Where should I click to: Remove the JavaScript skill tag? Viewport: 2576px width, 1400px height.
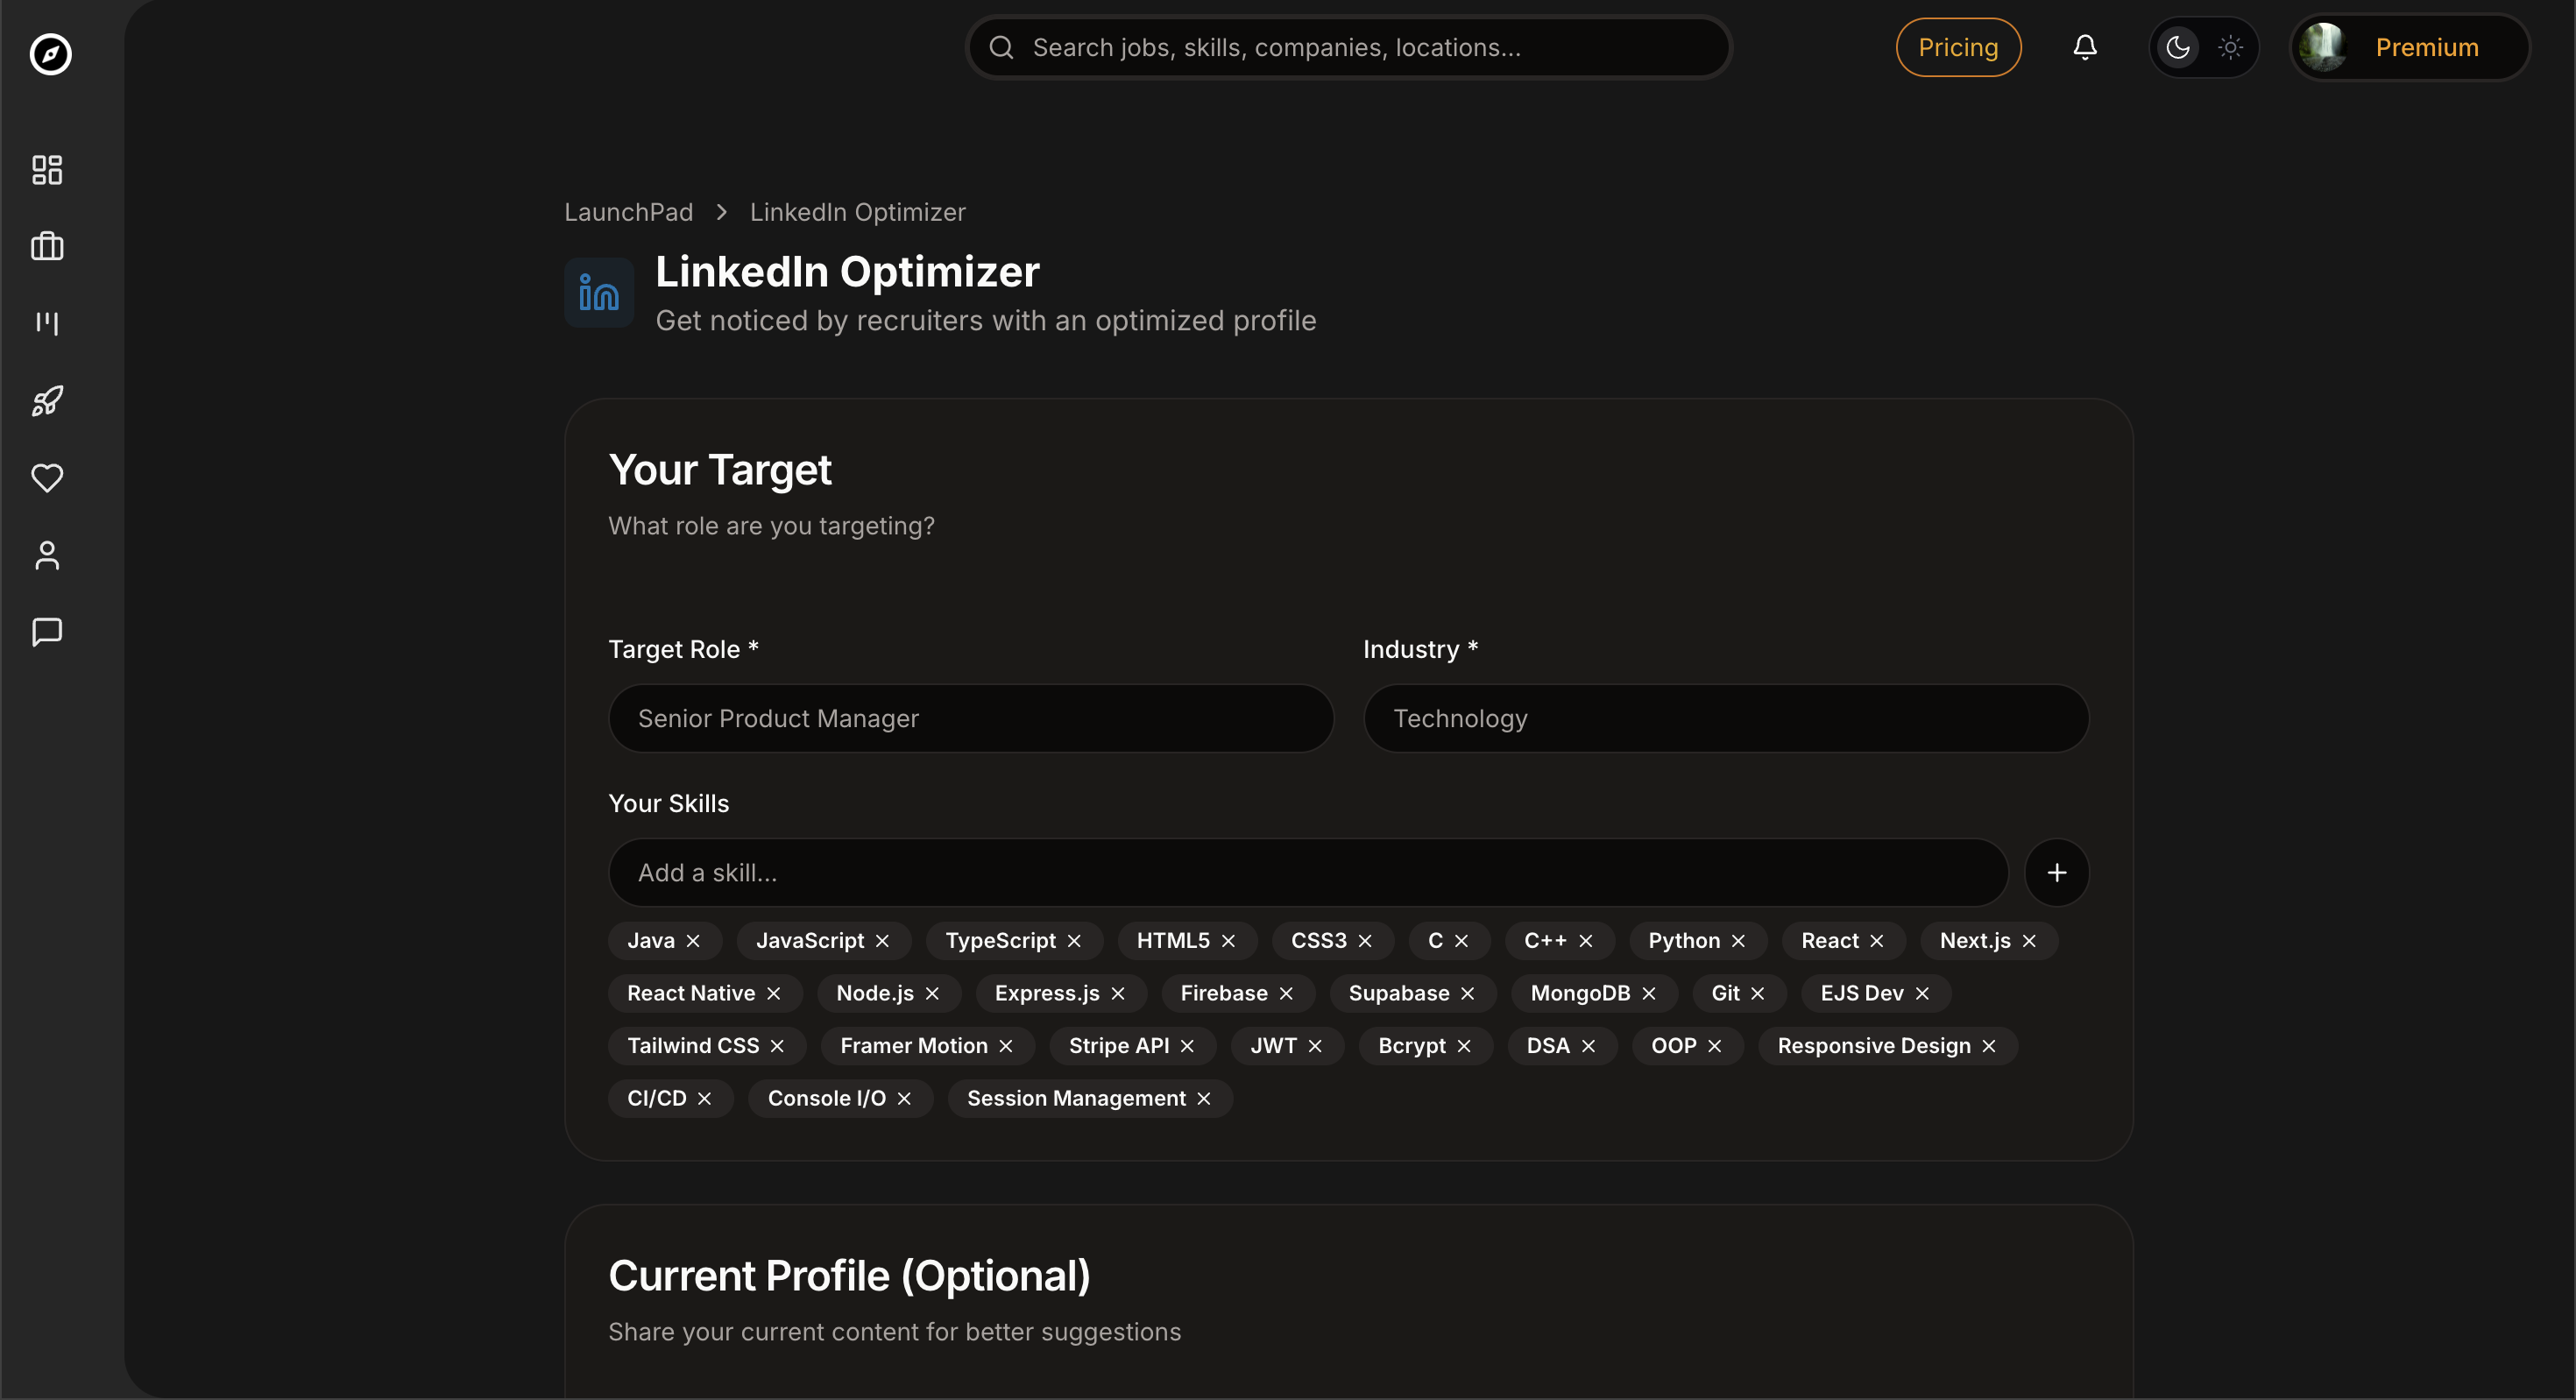pos(882,941)
